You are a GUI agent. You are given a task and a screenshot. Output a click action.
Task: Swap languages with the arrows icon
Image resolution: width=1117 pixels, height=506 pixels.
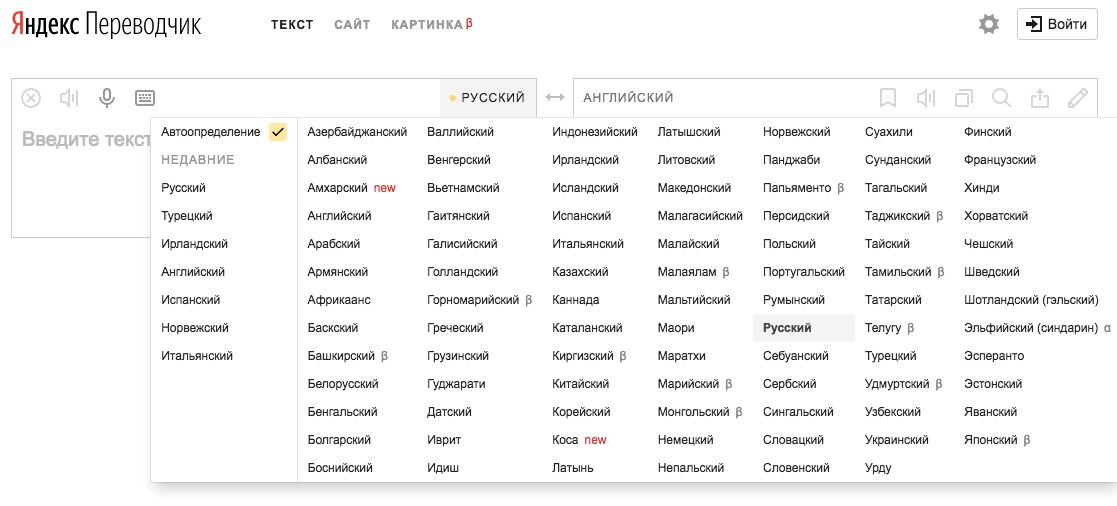555,98
